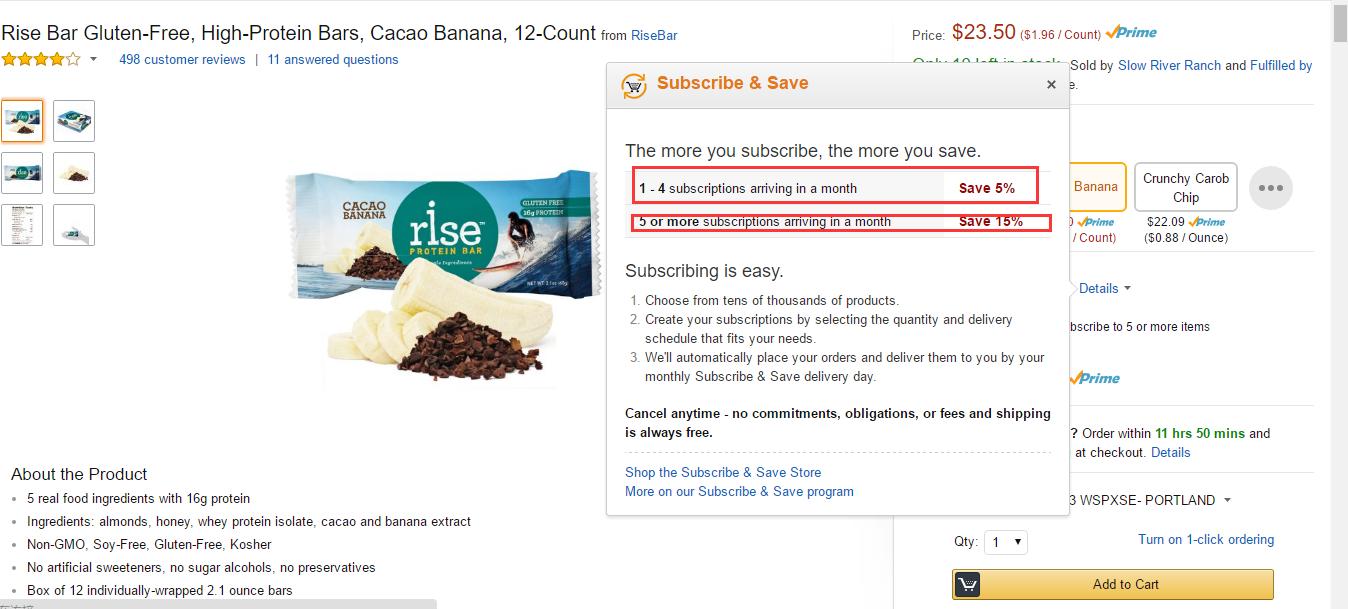Open the Portland delivery address dropdown
Screen dimensions: 1348x609
(x=1227, y=500)
